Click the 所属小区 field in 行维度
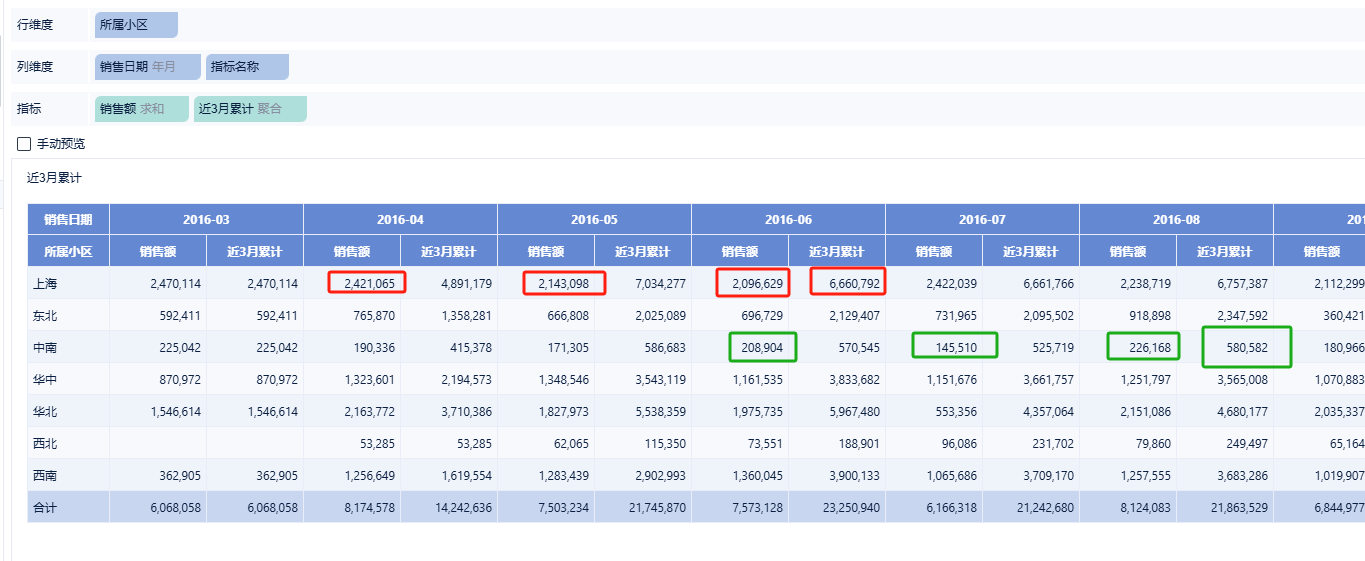 135,25
